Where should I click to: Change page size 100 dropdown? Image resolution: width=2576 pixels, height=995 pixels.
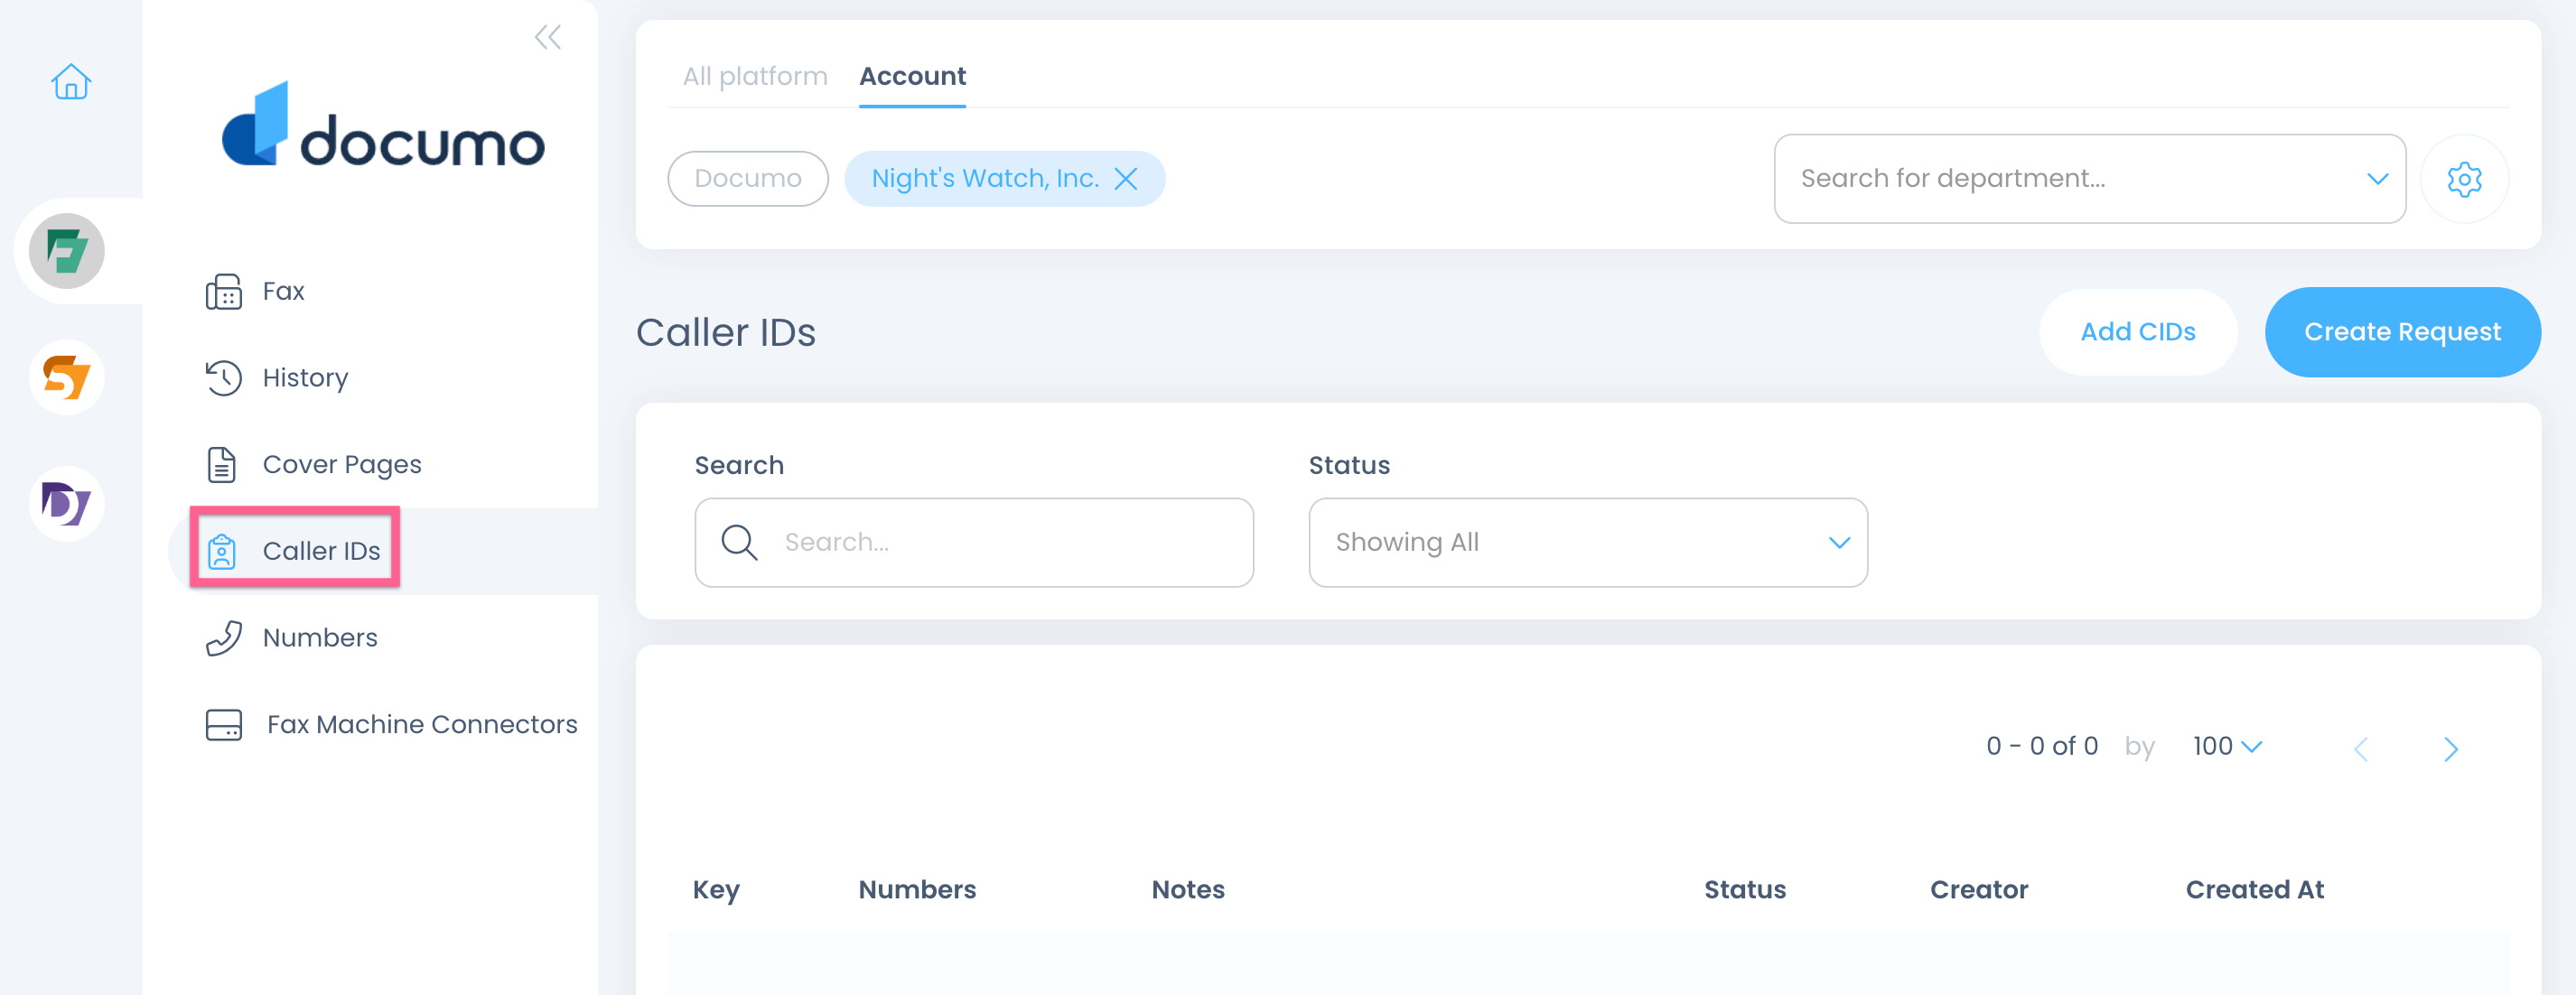pyautogui.click(x=2228, y=746)
